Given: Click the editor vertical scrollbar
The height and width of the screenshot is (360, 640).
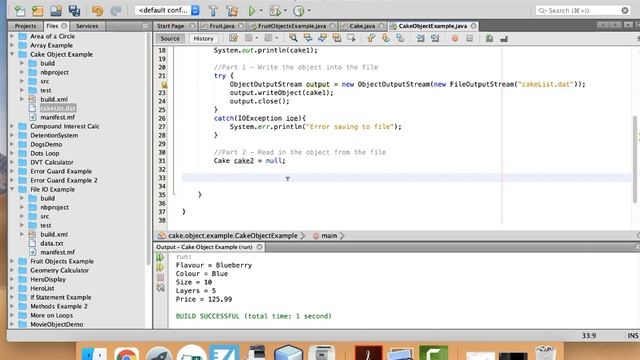Looking at the screenshot, I should (636, 159).
